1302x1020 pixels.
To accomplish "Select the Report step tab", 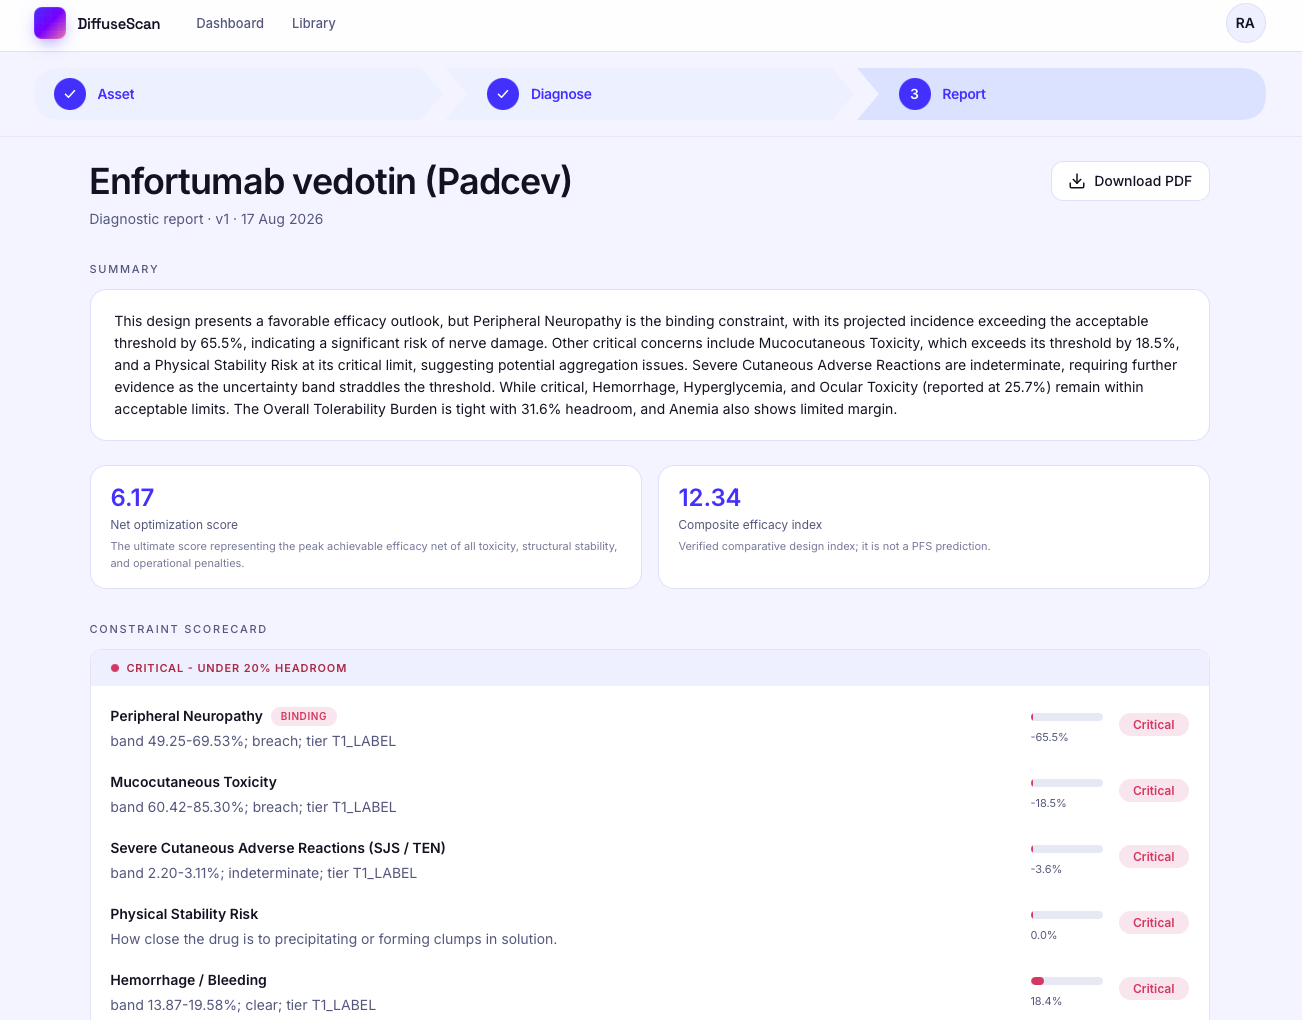I will [1061, 94].
